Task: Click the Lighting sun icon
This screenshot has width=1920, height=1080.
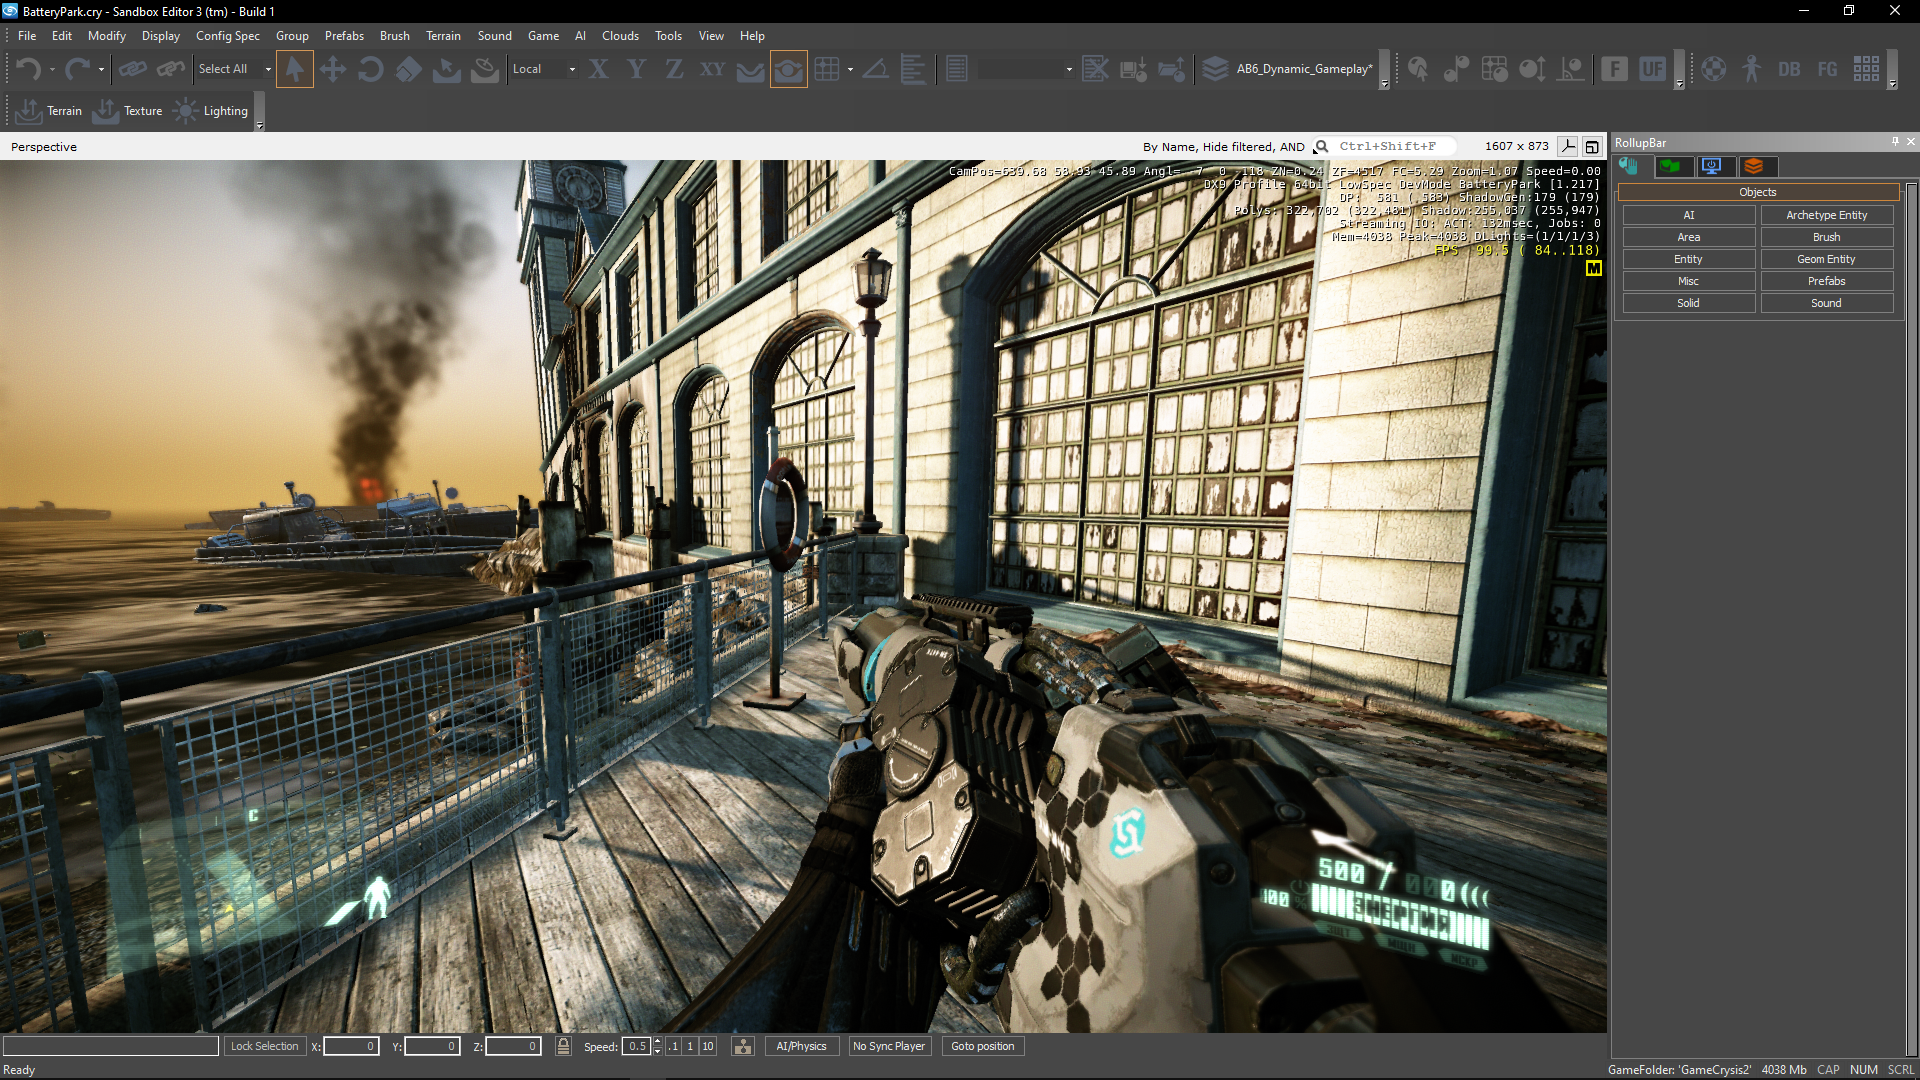Action: pyautogui.click(x=186, y=111)
